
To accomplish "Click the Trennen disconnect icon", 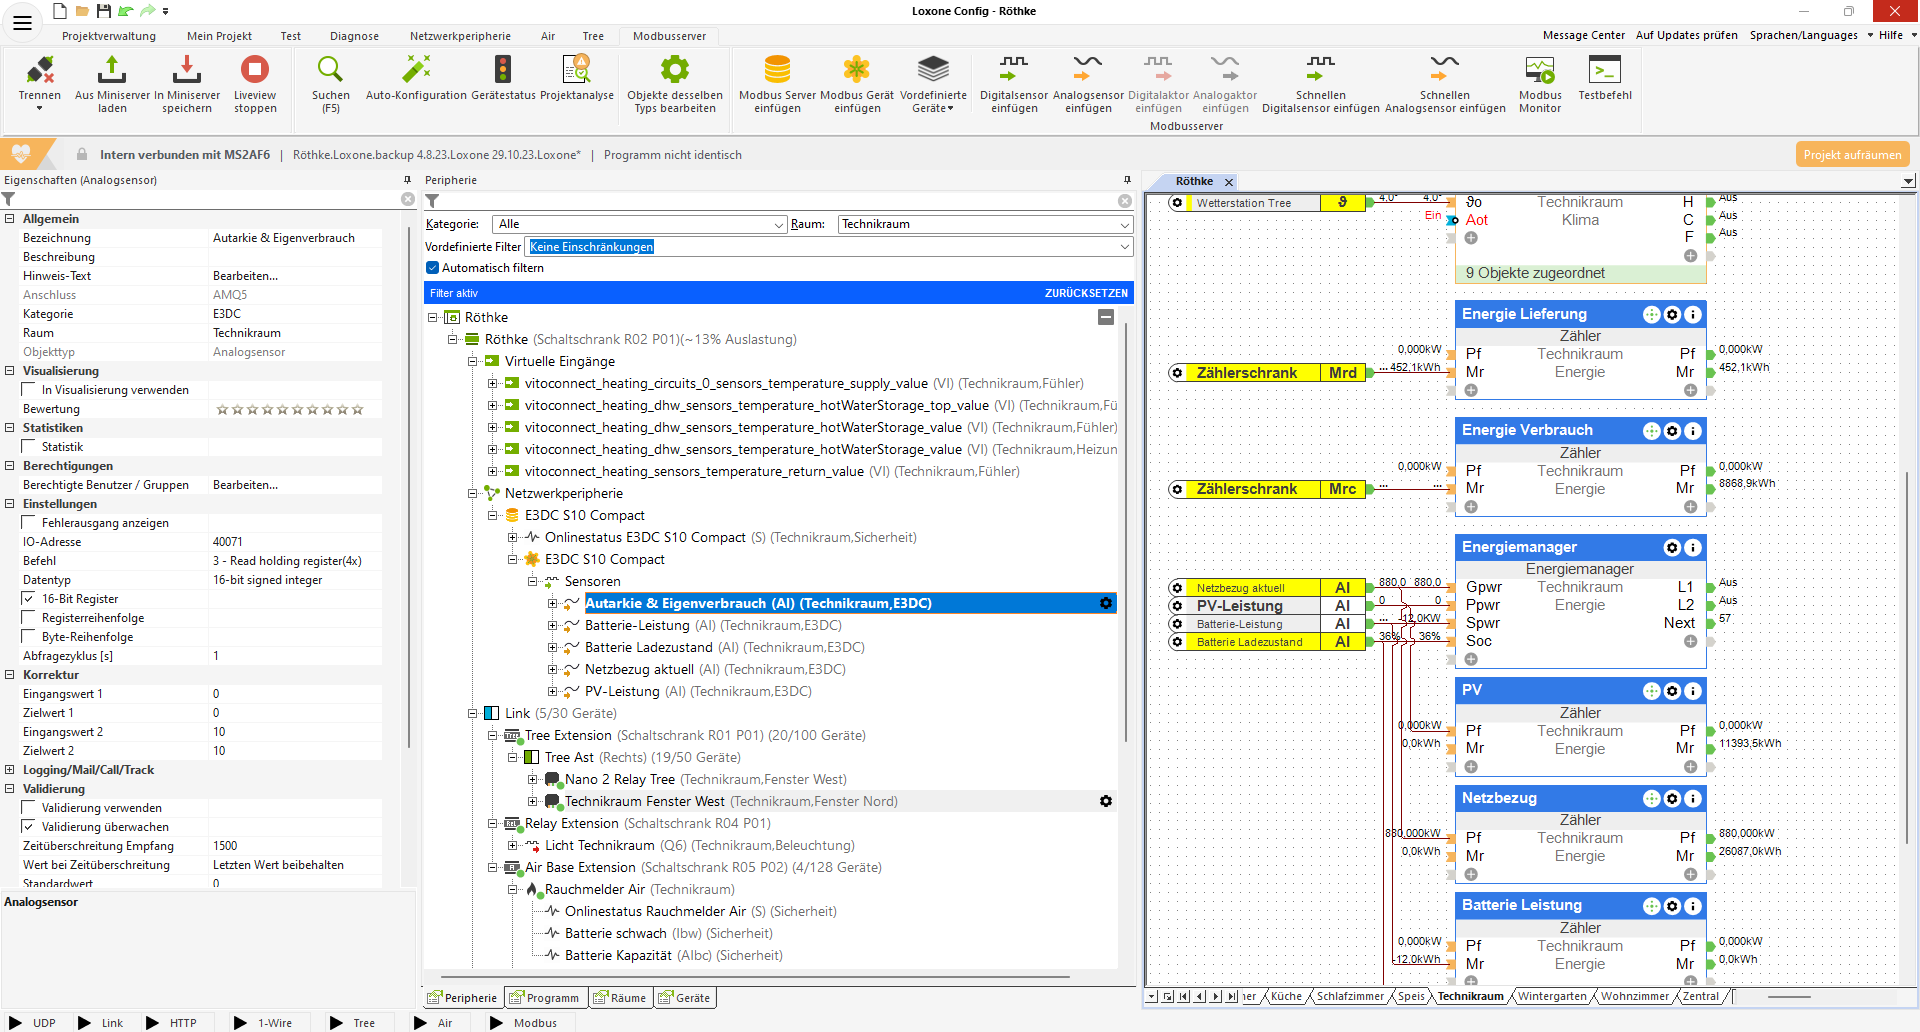I will click(40, 71).
